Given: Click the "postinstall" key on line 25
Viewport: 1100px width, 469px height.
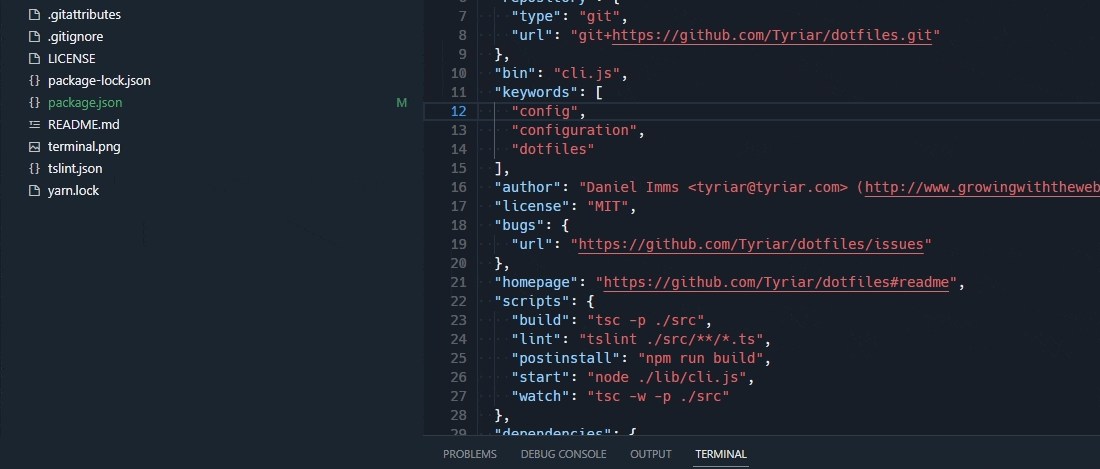Looking at the screenshot, I should point(566,358).
